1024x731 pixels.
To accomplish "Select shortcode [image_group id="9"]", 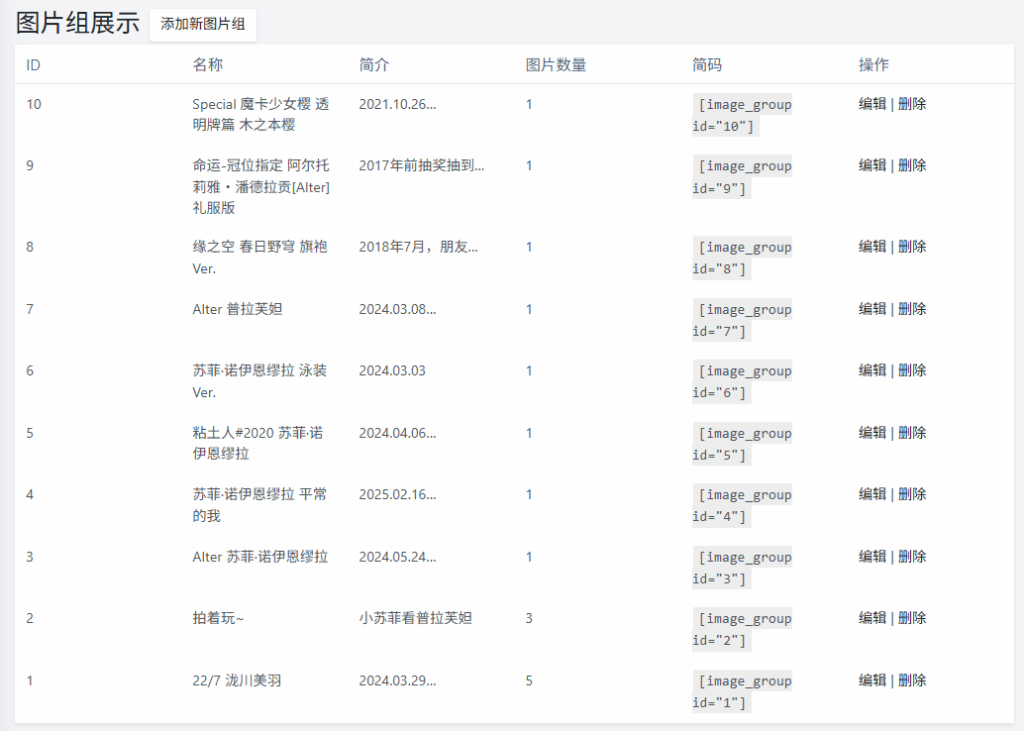I will (743, 177).
